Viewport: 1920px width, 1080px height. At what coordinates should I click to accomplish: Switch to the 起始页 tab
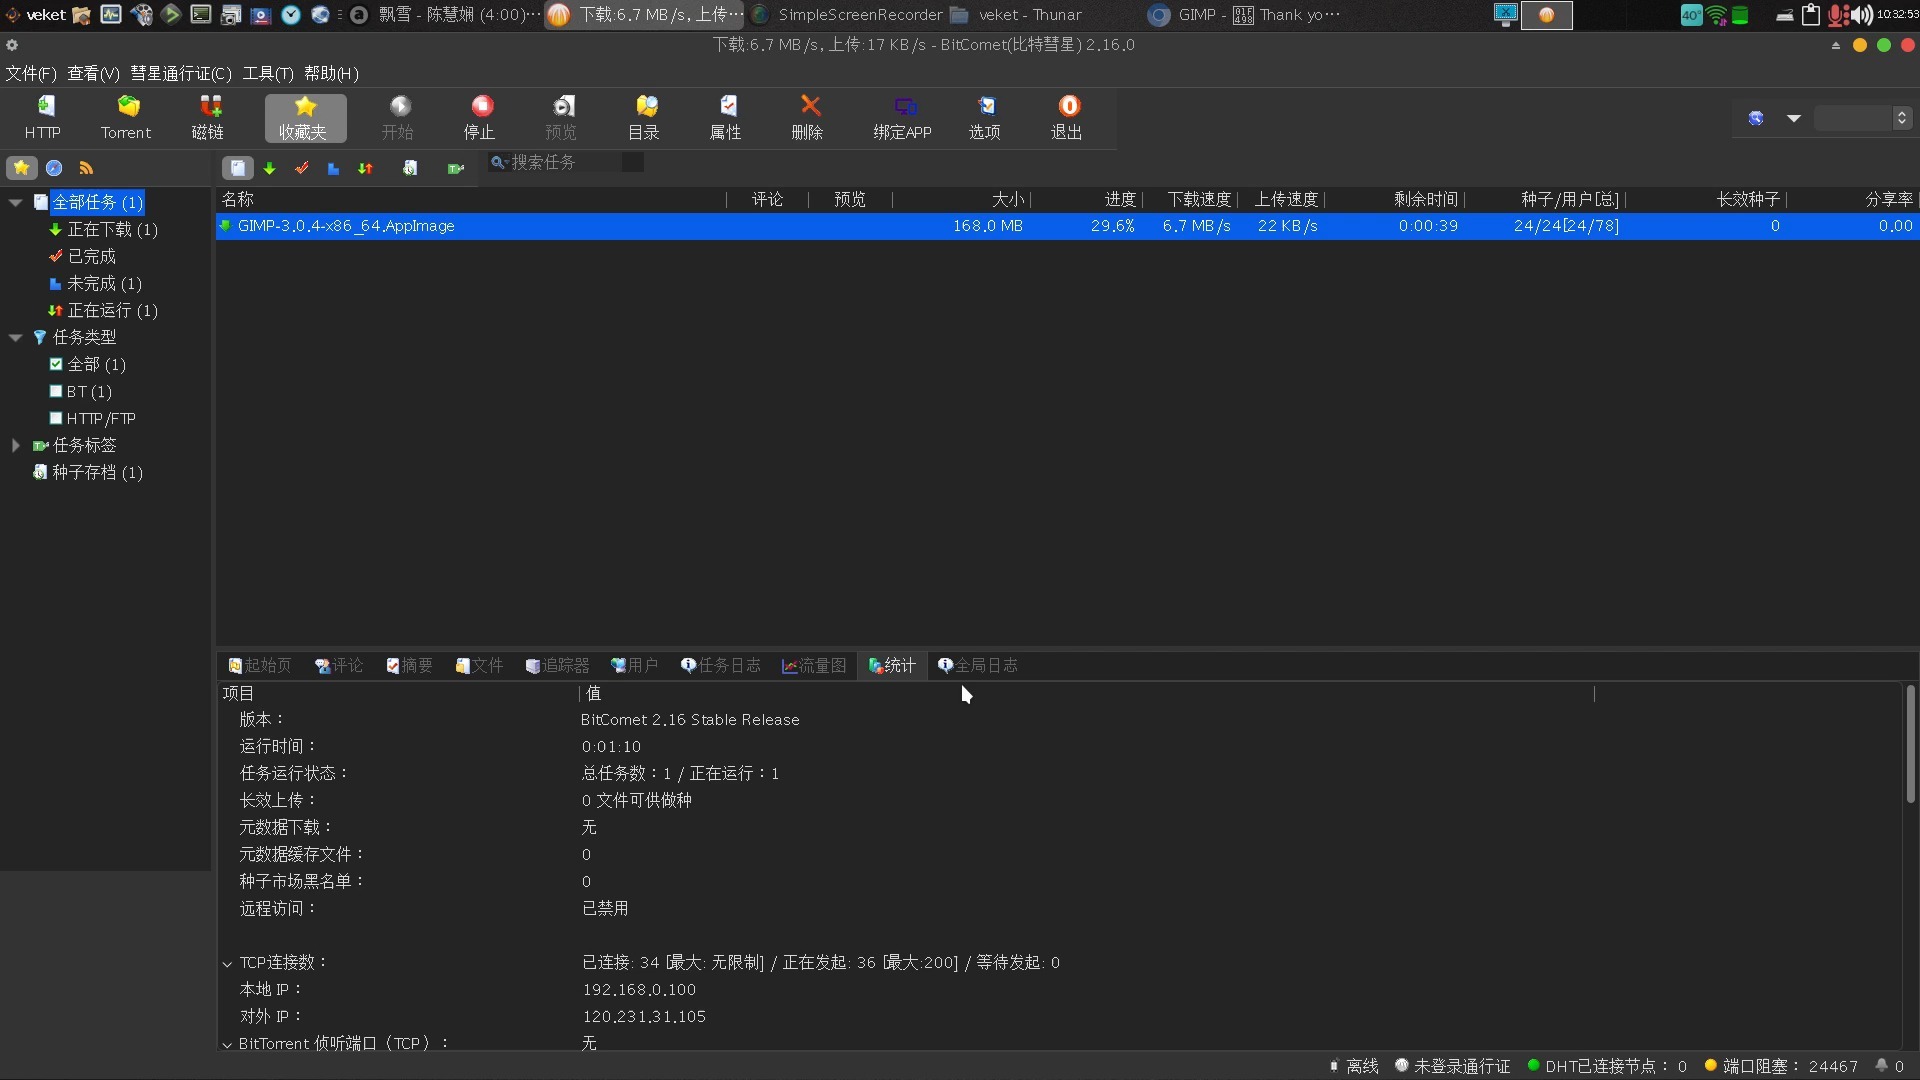pyautogui.click(x=260, y=665)
